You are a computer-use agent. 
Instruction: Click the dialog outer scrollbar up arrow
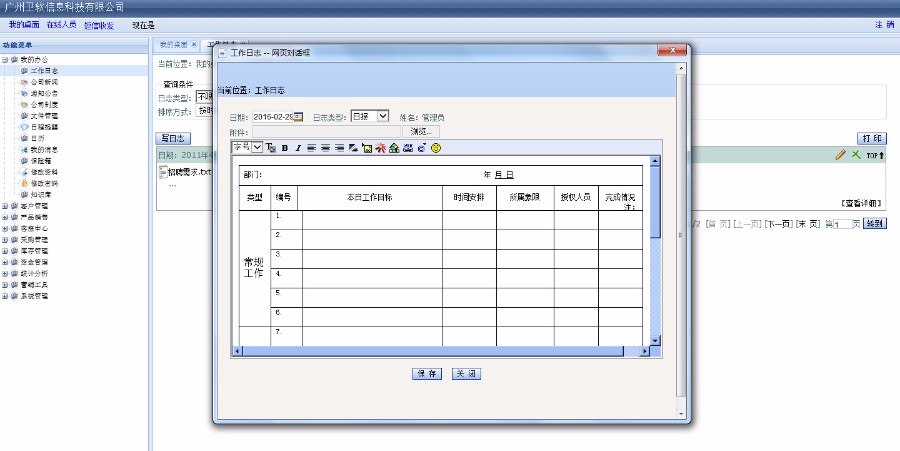click(x=681, y=68)
